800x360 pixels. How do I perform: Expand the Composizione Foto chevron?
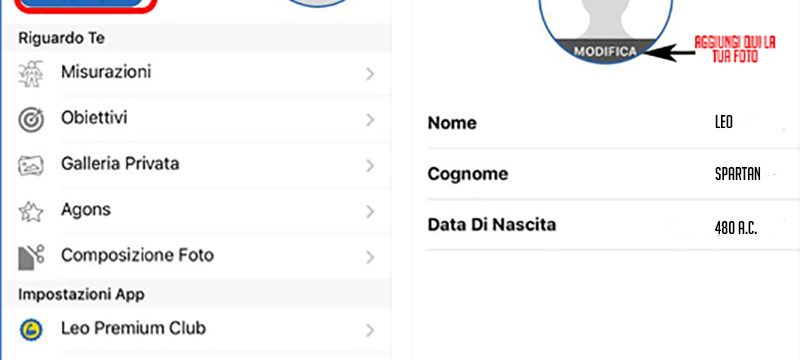pyautogui.click(x=370, y=258)
